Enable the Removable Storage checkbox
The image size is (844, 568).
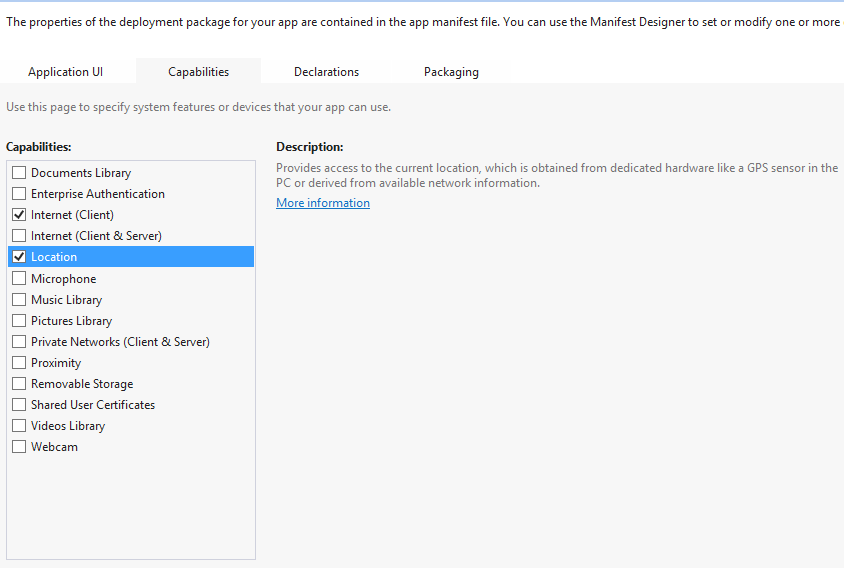click(x=19, y=383)
